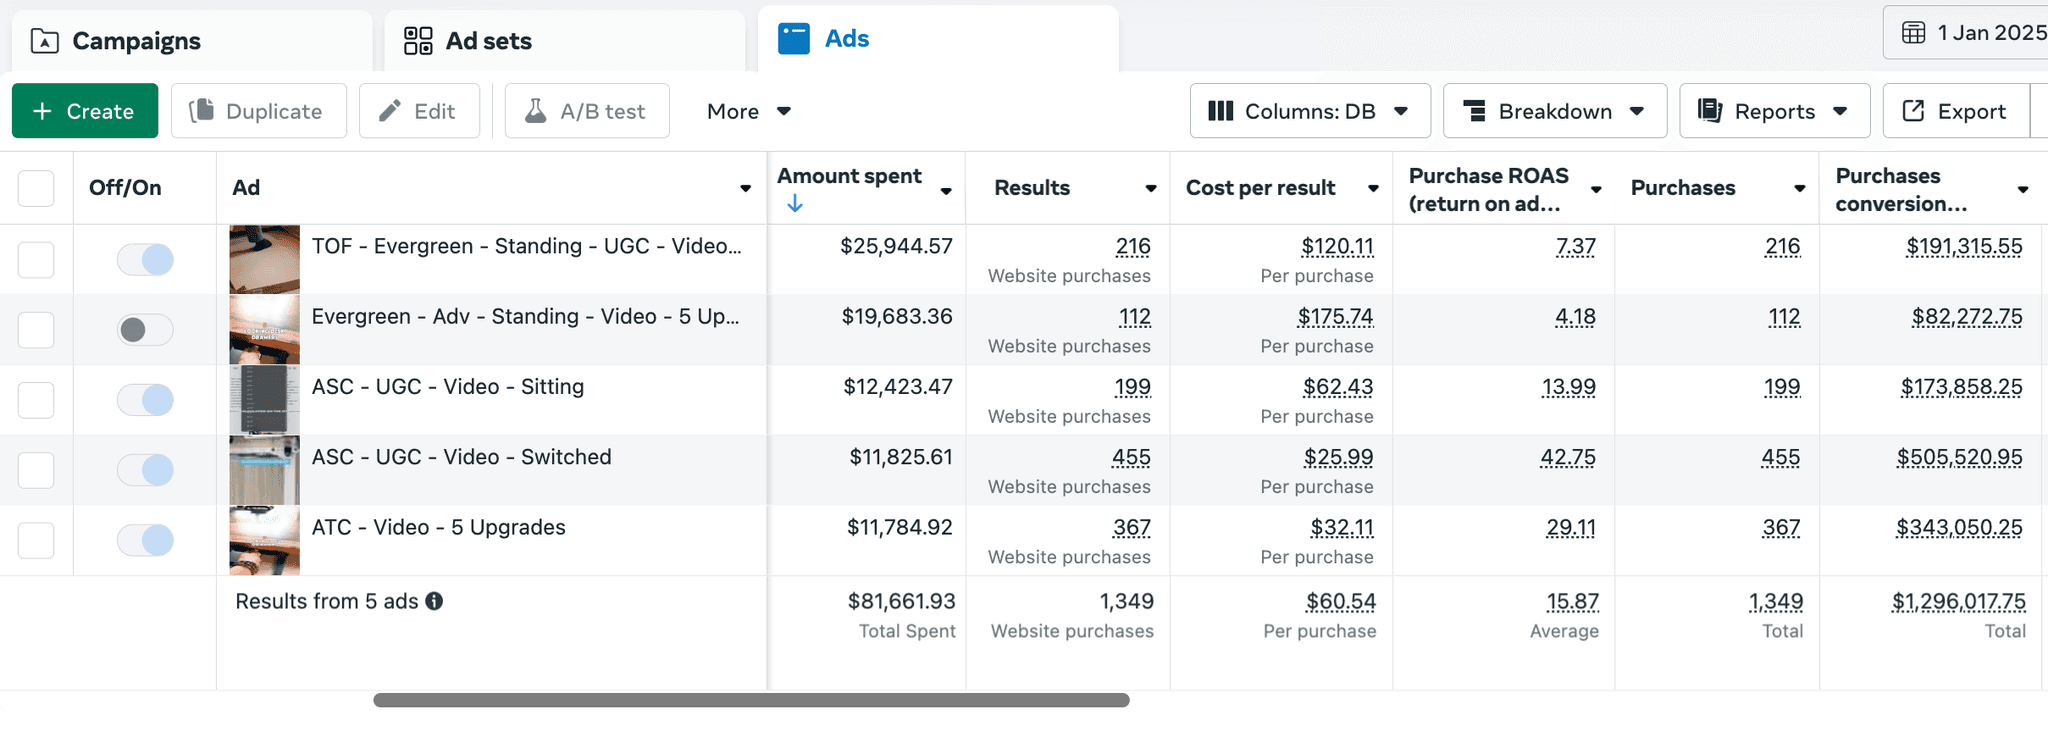Click the Ad sets grid icon
This screenshot has width=2048, height=749.
(418, 41)
